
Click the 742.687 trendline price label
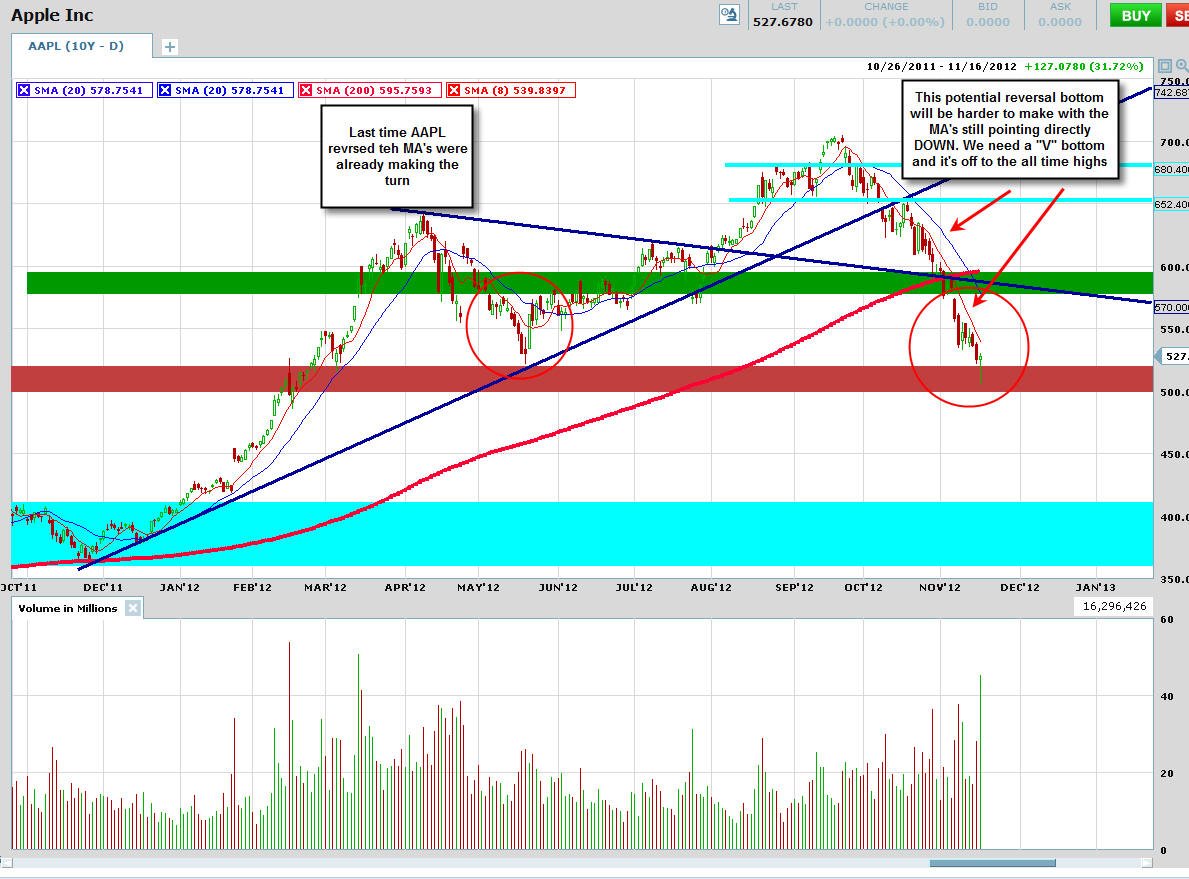click(1172, 93)
